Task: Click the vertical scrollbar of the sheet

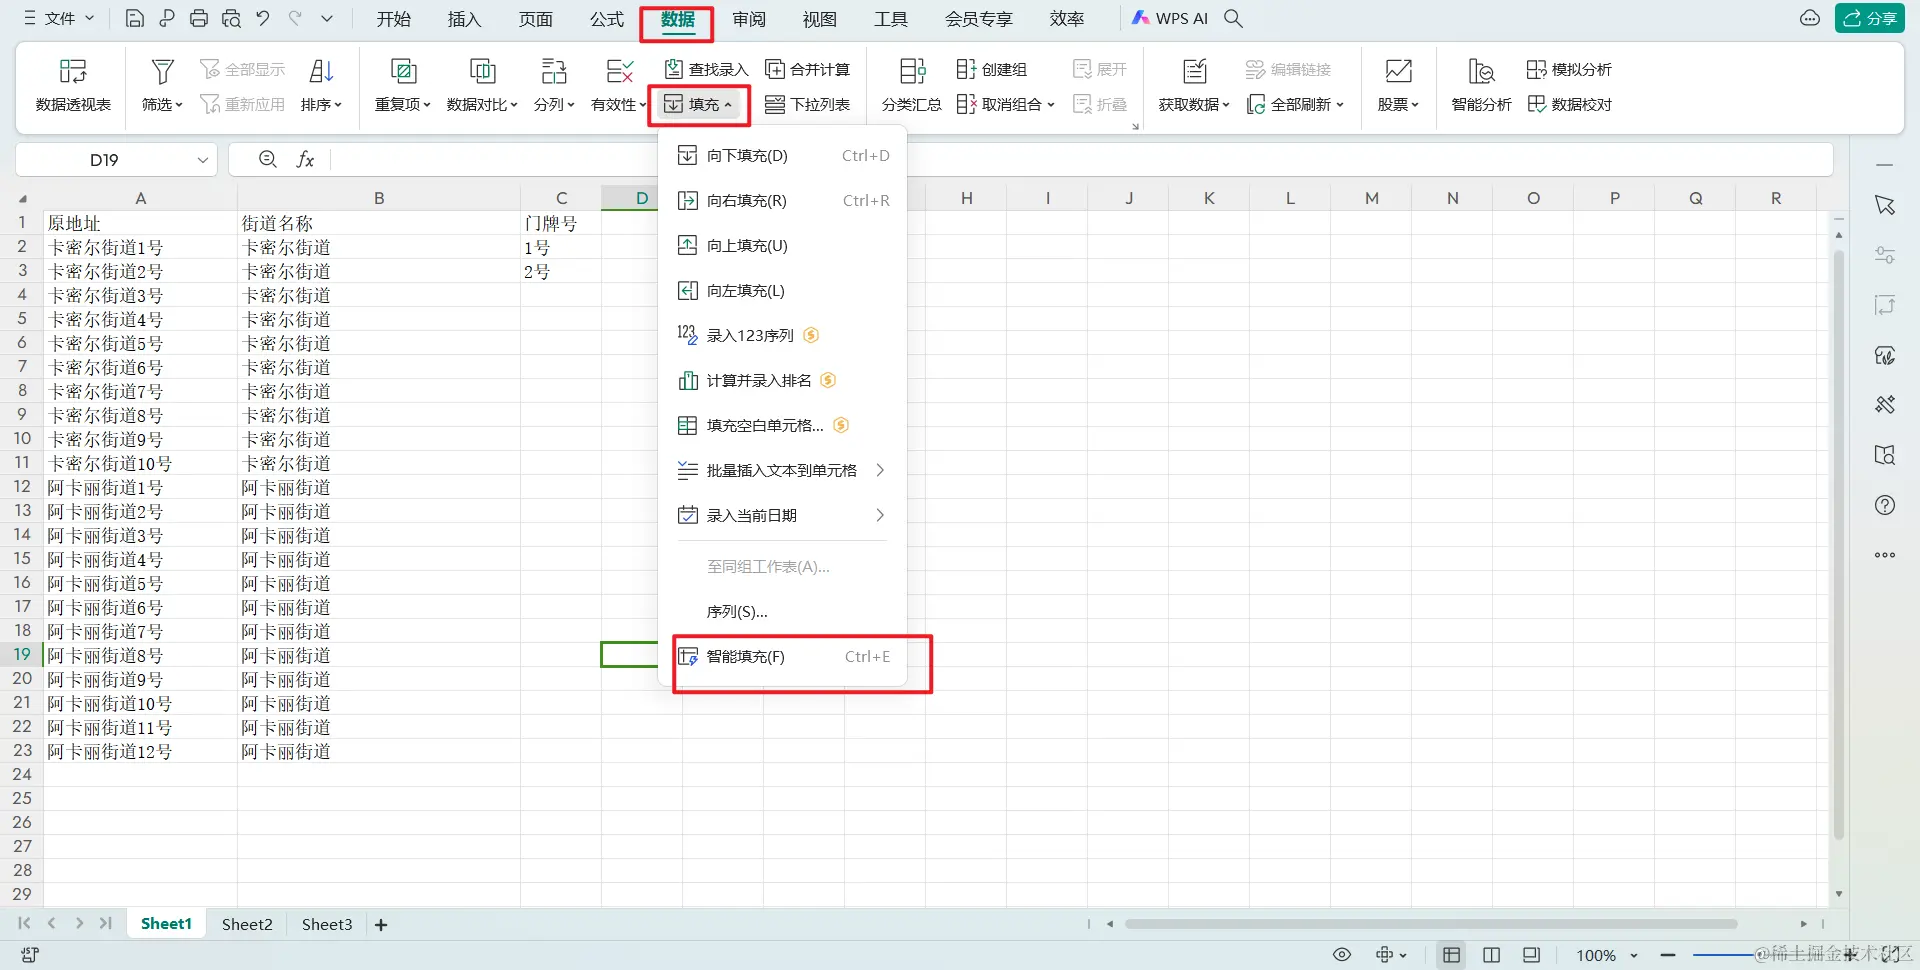Action: click(x=1838, y=545)
